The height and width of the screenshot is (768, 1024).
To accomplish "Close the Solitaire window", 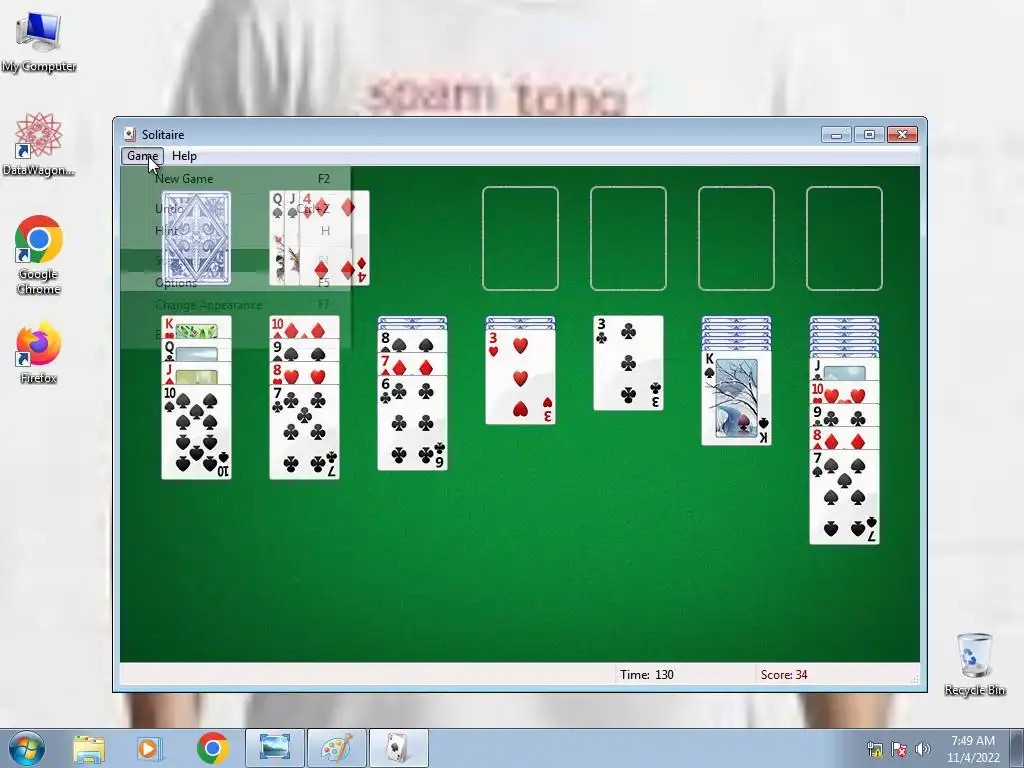I will 902,135.
